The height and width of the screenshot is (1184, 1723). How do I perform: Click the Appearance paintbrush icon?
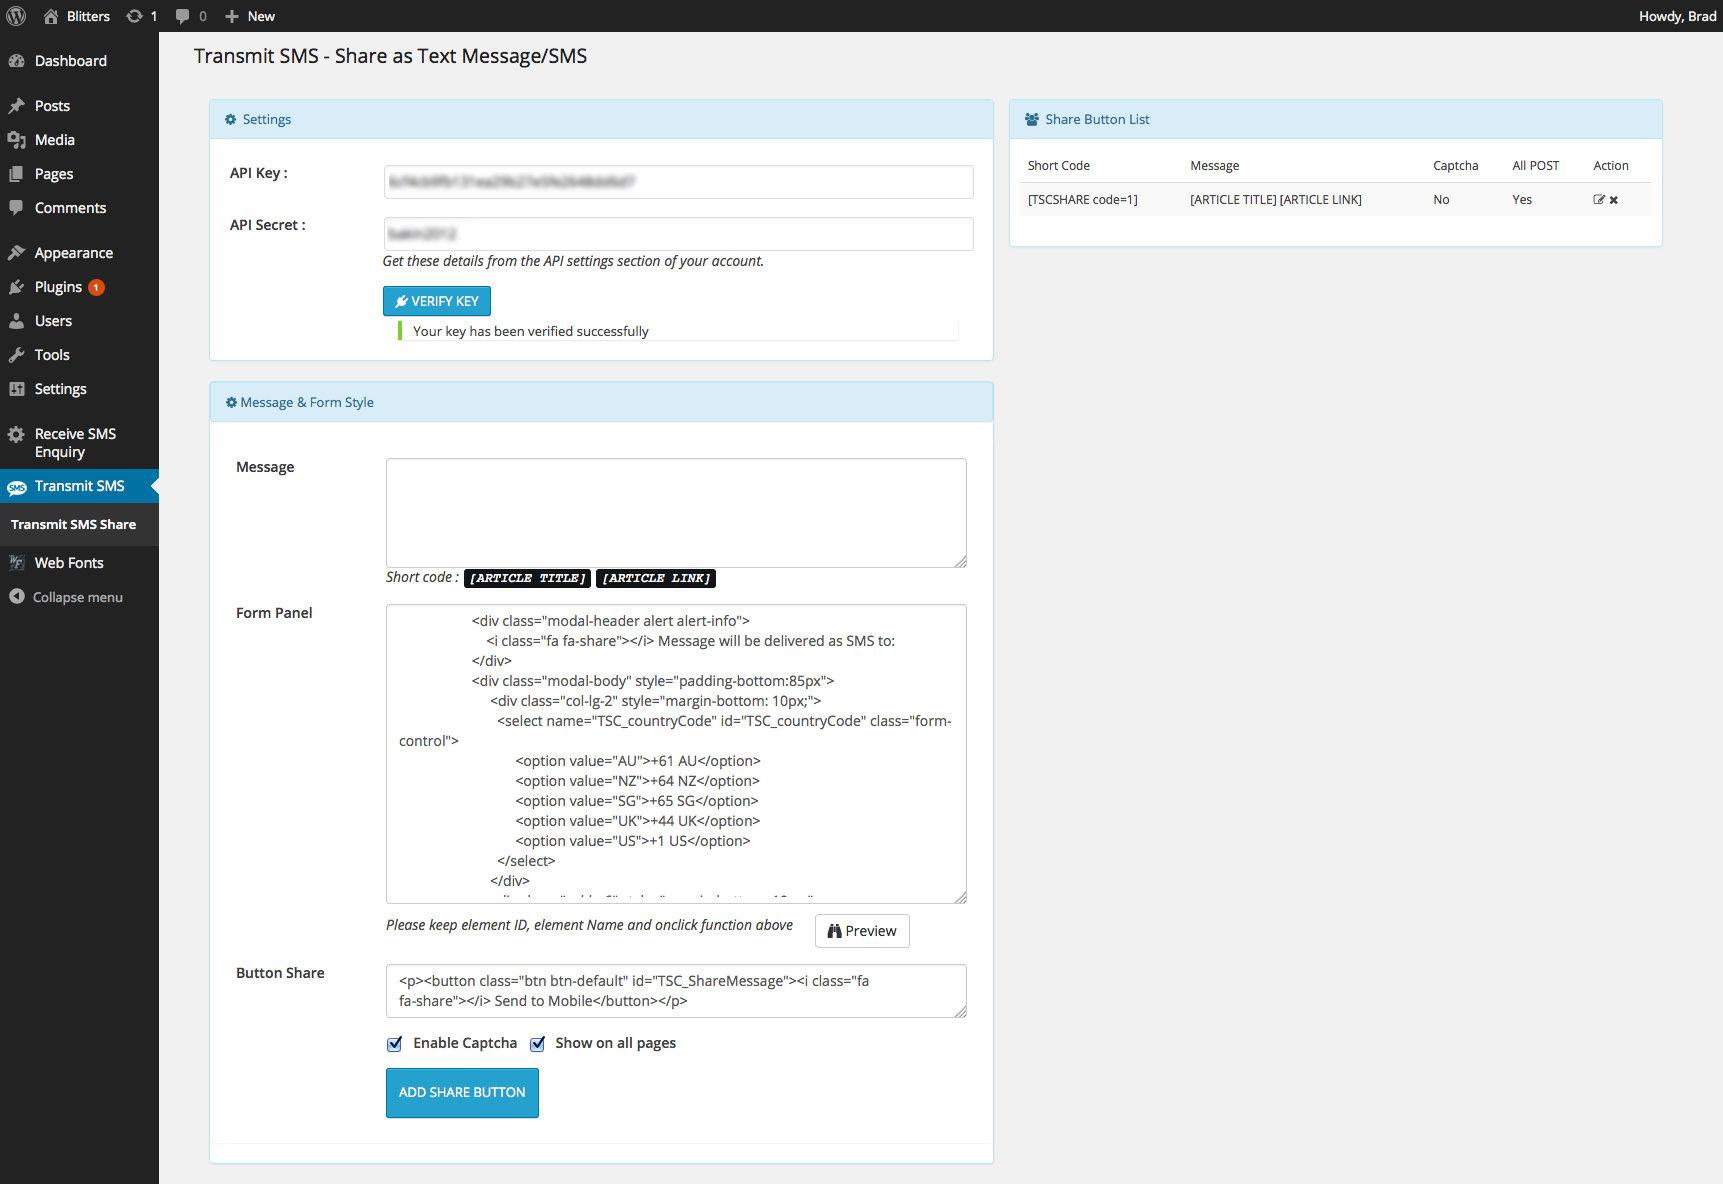(x=16, y=253)
